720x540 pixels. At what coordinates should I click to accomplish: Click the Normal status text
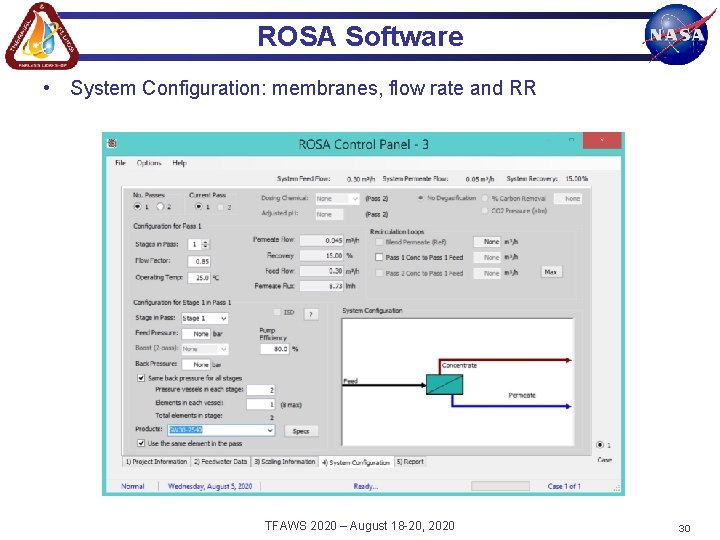pos(133,486)
